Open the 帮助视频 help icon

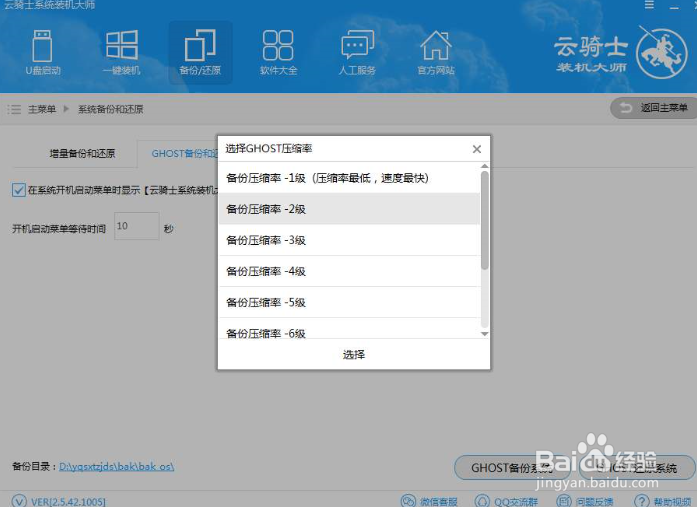[x=641, y=501]
